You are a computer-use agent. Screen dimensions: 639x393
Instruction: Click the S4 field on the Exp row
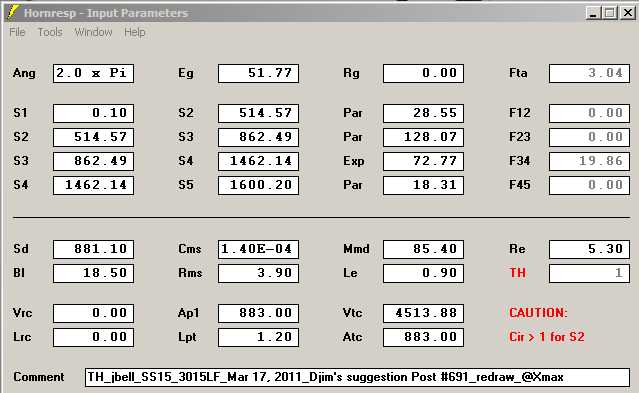point(258,161)
